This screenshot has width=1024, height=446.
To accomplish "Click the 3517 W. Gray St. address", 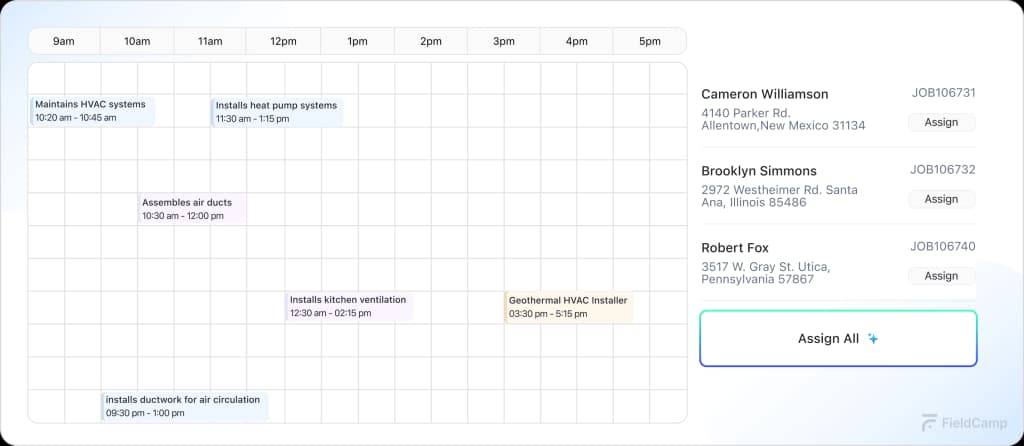I will tap(766, 273).
